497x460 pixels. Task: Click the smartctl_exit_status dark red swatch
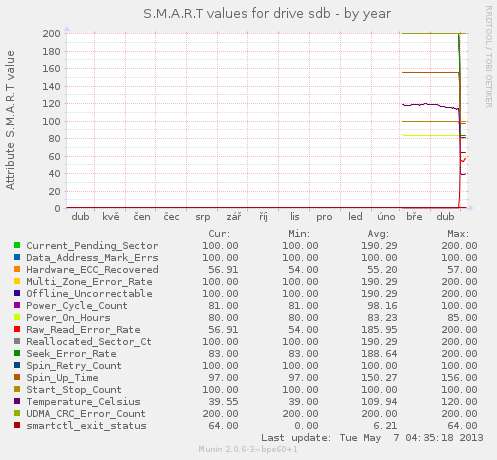[17, 425]
